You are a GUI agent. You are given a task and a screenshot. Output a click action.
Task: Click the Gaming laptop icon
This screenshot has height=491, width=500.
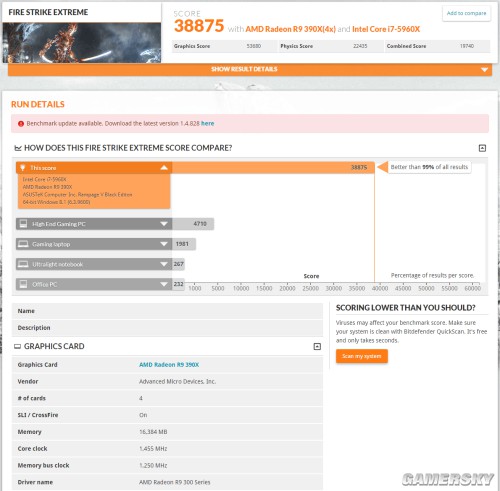[23, 244]
